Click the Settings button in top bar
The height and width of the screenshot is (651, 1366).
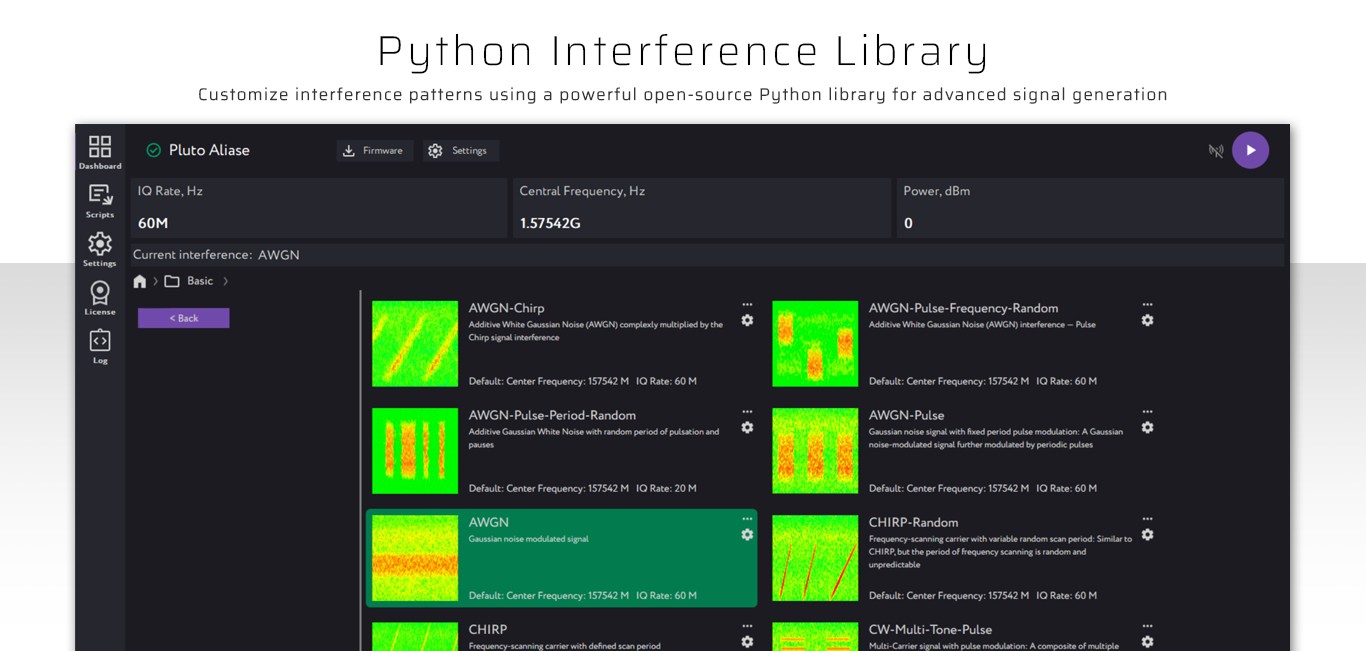[460, 151]
